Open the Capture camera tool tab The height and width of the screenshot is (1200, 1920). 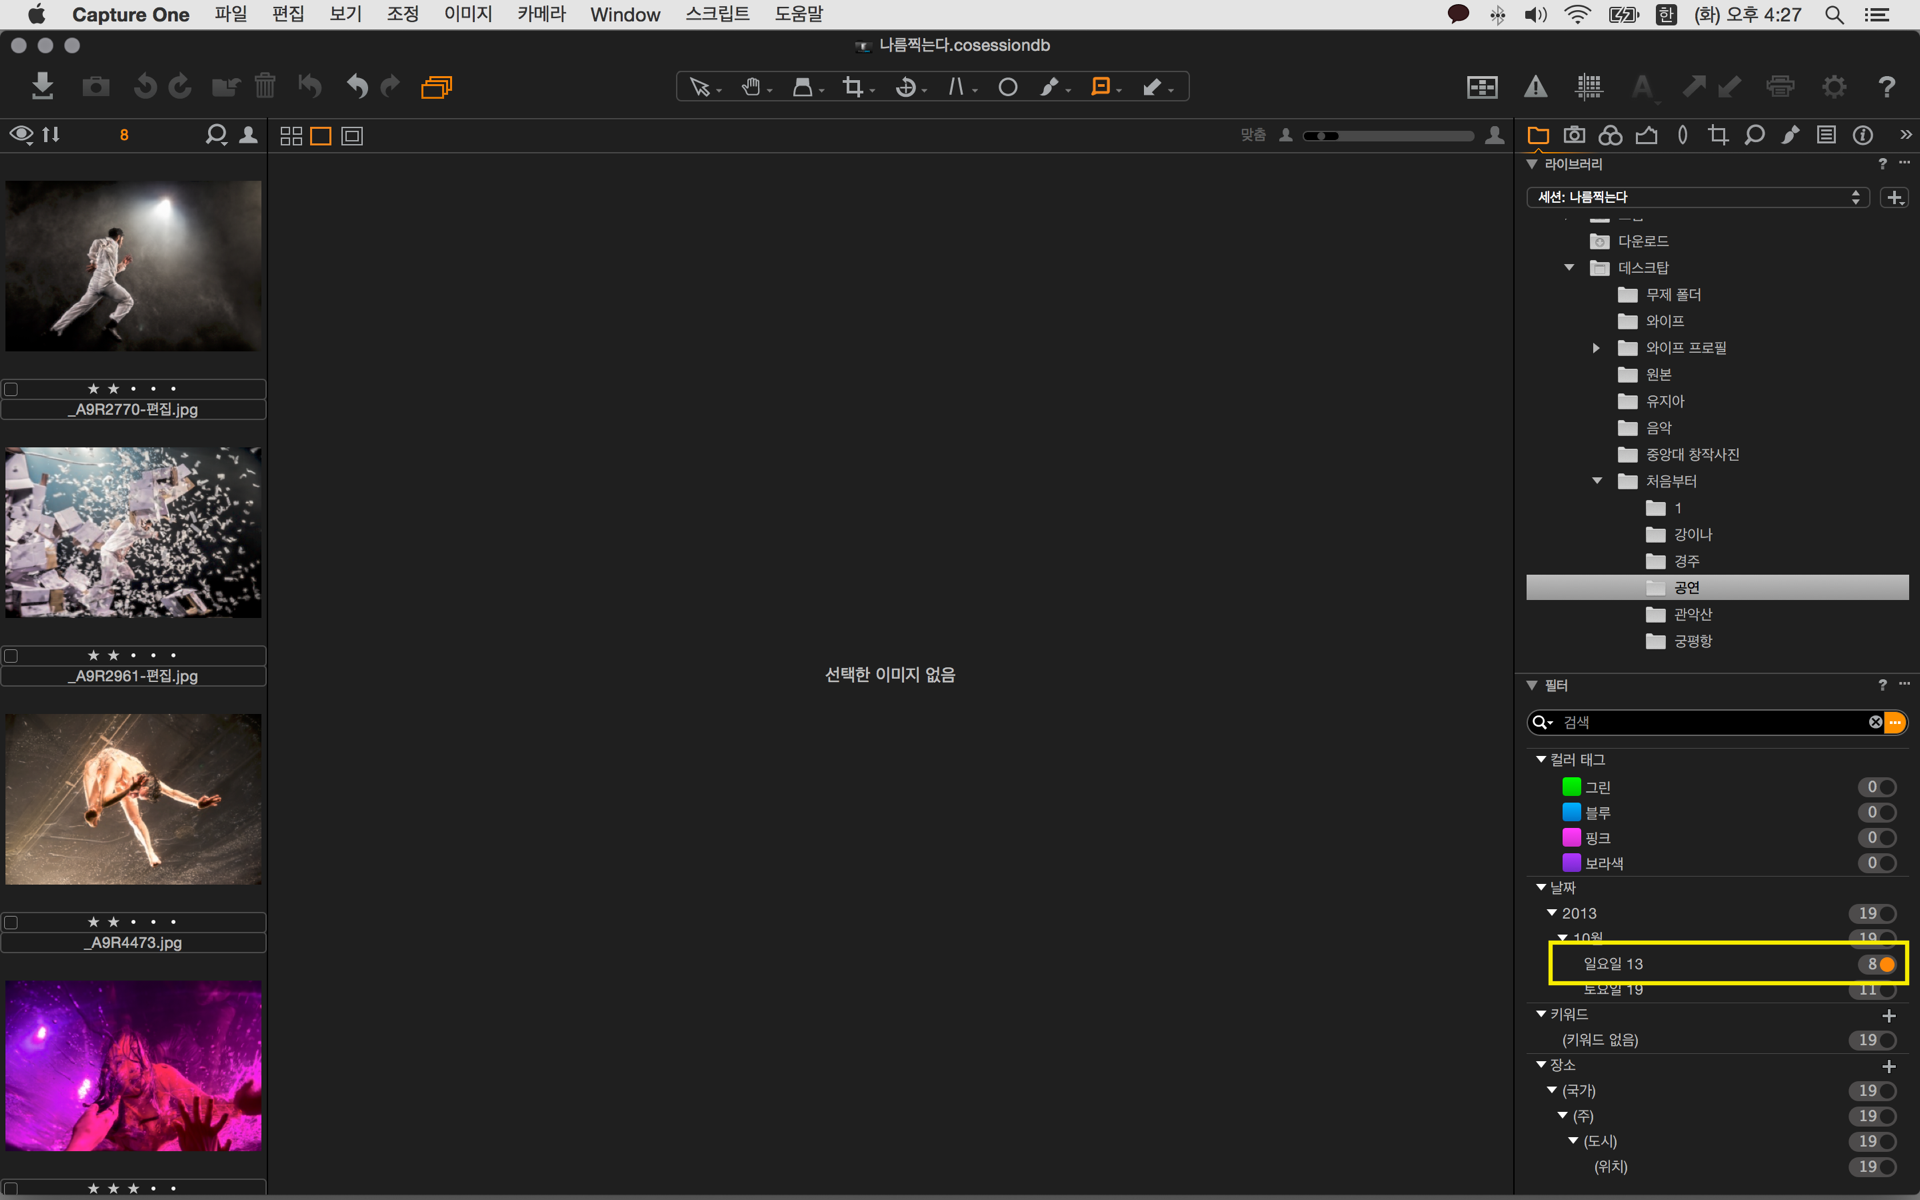click(x=1574, y=135)
